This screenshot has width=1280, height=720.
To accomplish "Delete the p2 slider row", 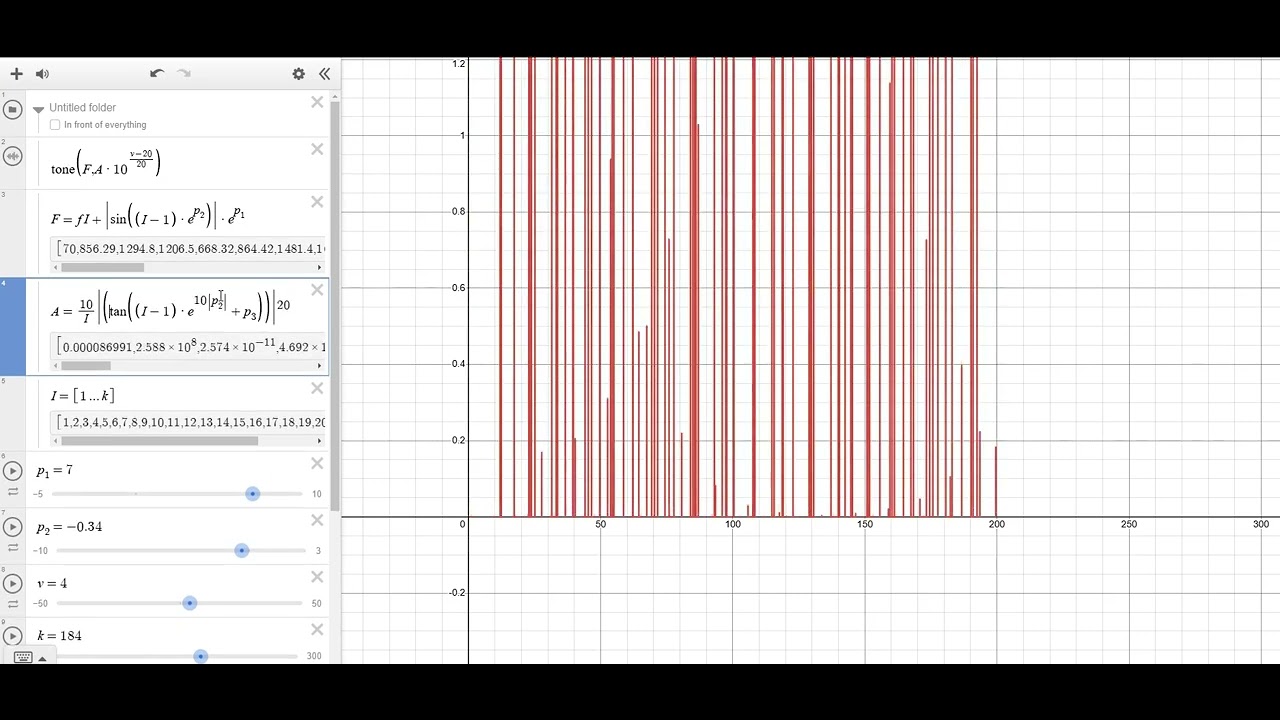I will (317, 520).
